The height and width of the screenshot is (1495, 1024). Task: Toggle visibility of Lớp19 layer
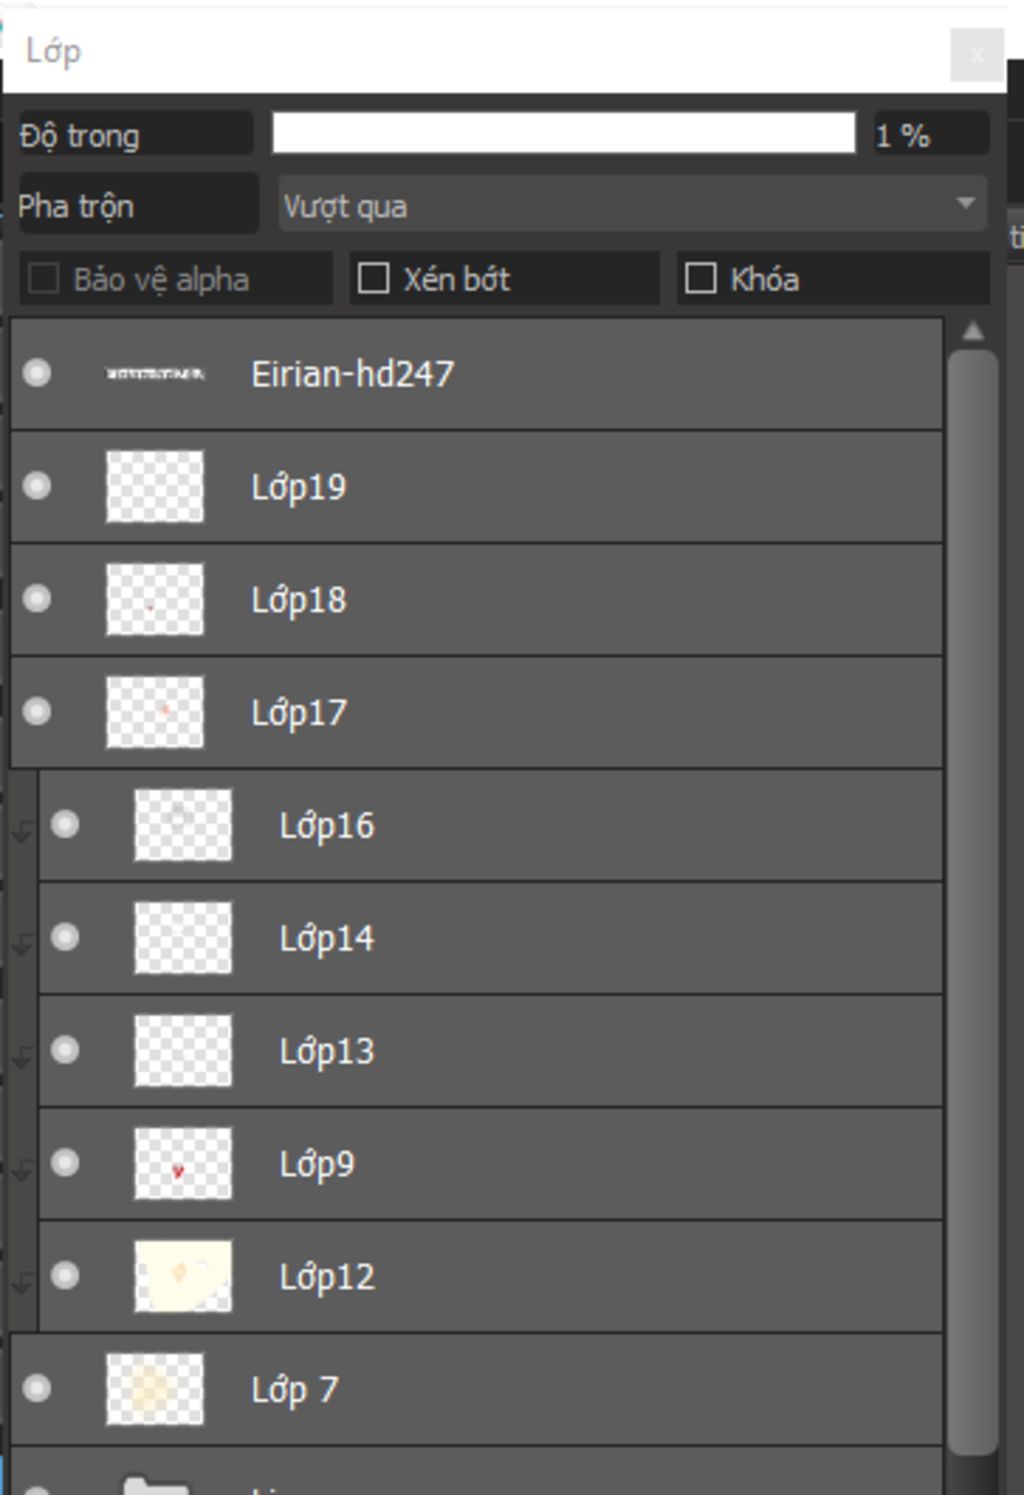37,487
